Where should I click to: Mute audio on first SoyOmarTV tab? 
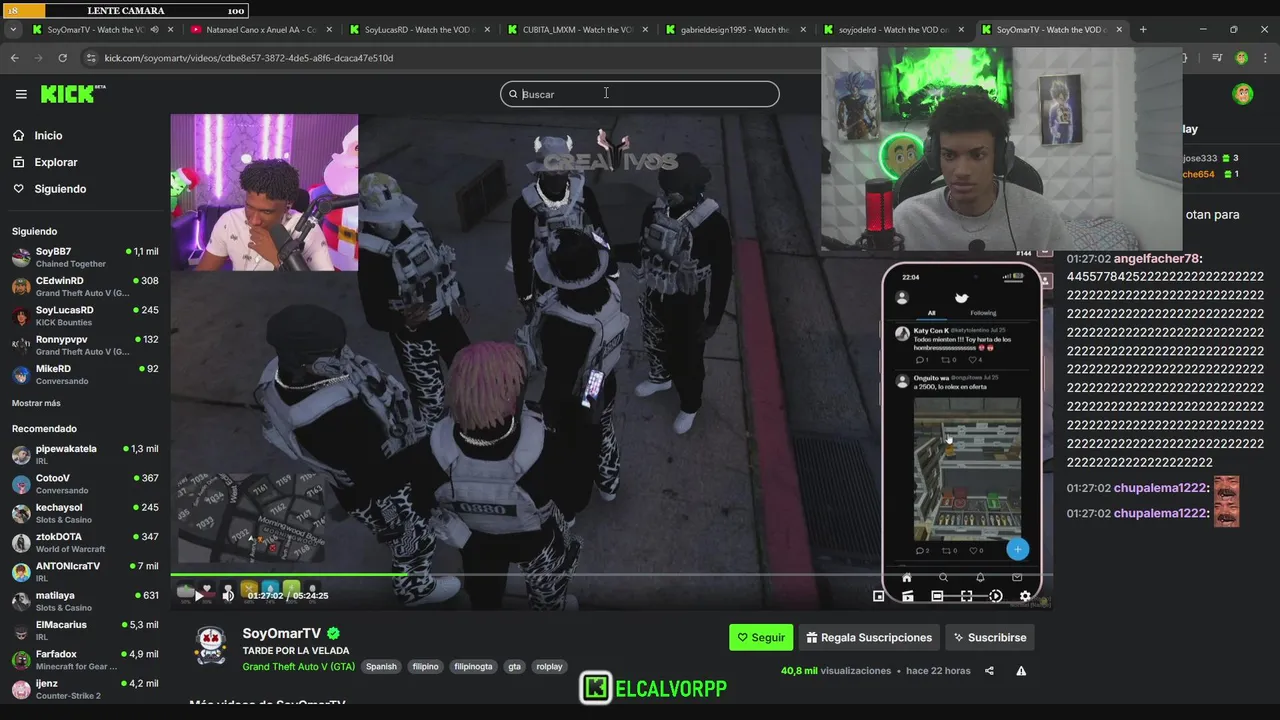pos(154,30)
